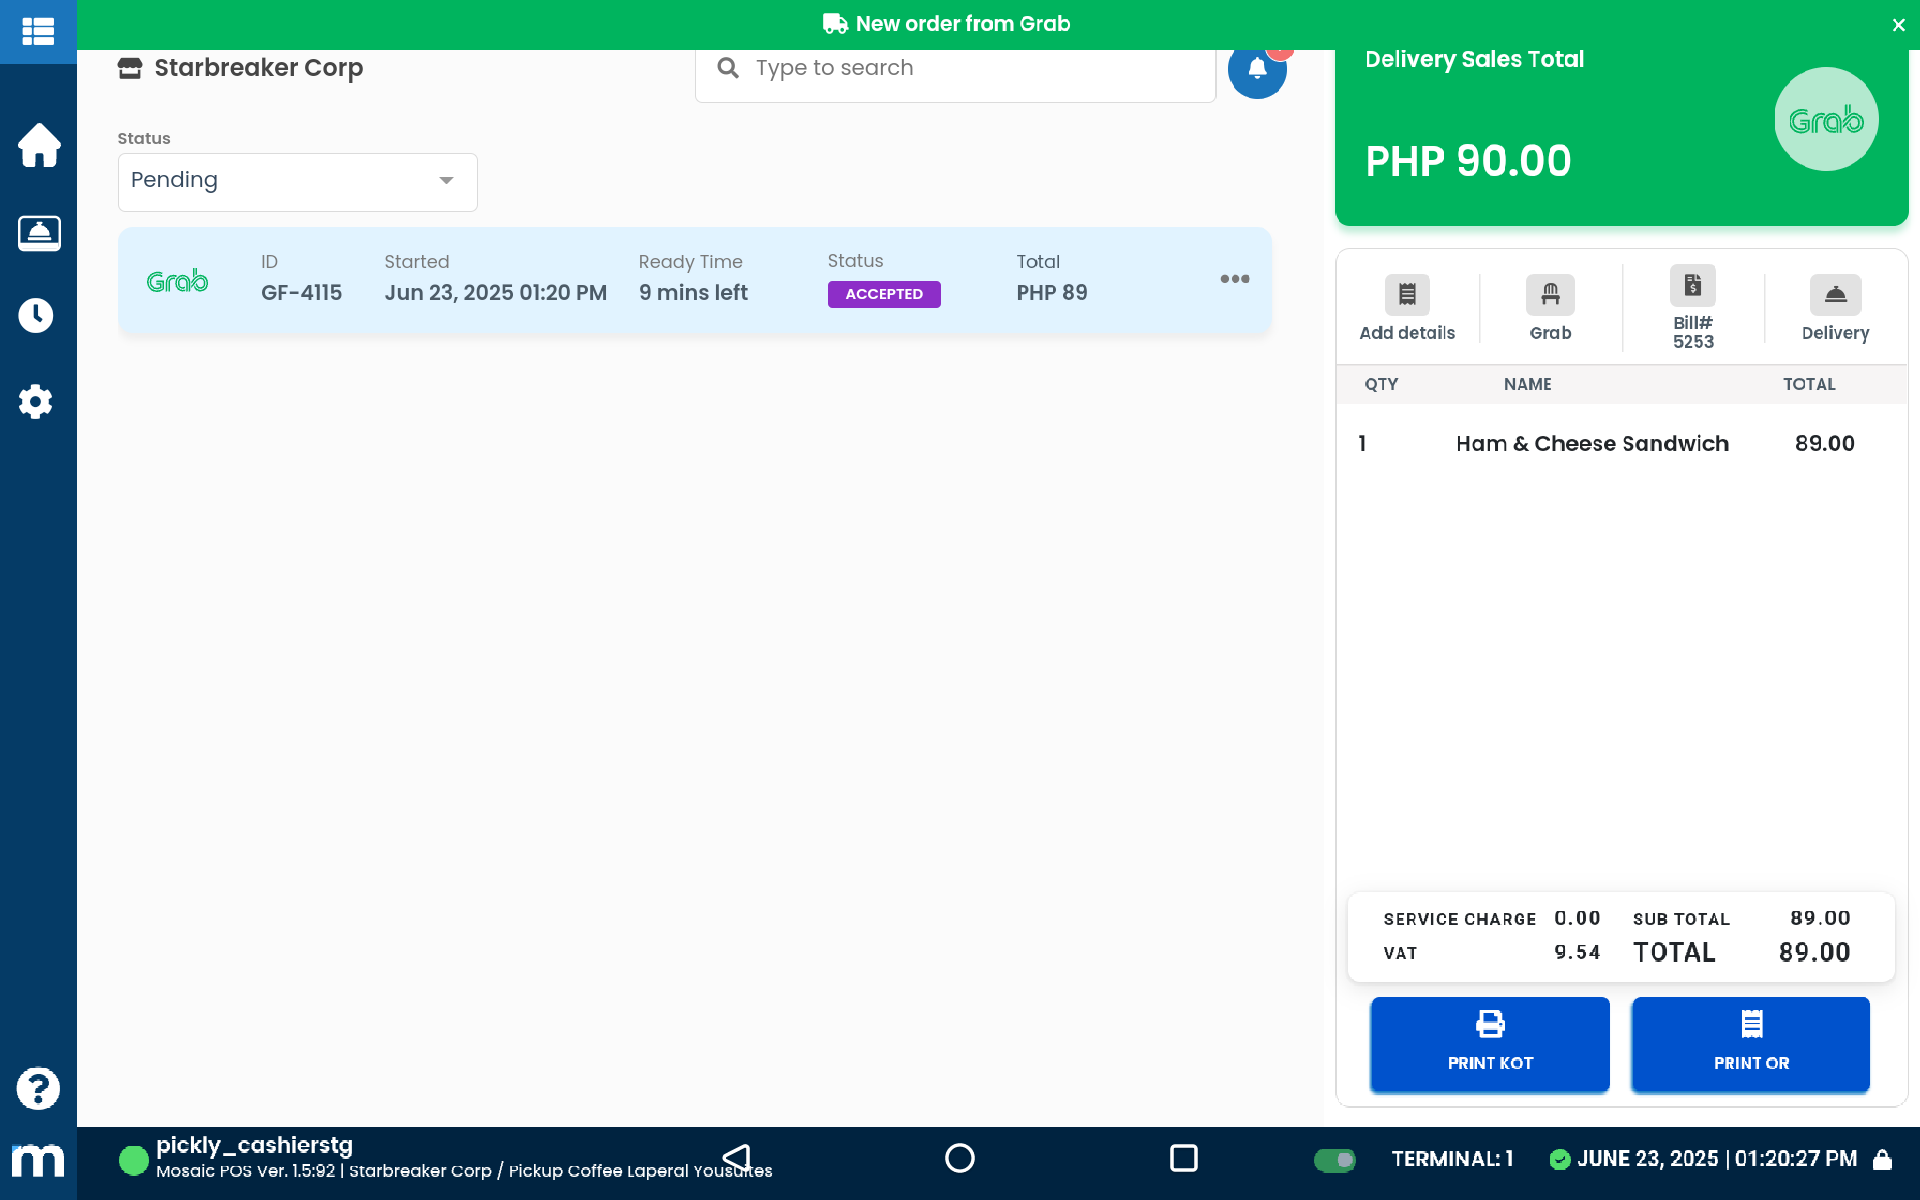Open the Add details receipt icon
1920x1200 pixels.
pyautogui.click(x=1407, y=293)
